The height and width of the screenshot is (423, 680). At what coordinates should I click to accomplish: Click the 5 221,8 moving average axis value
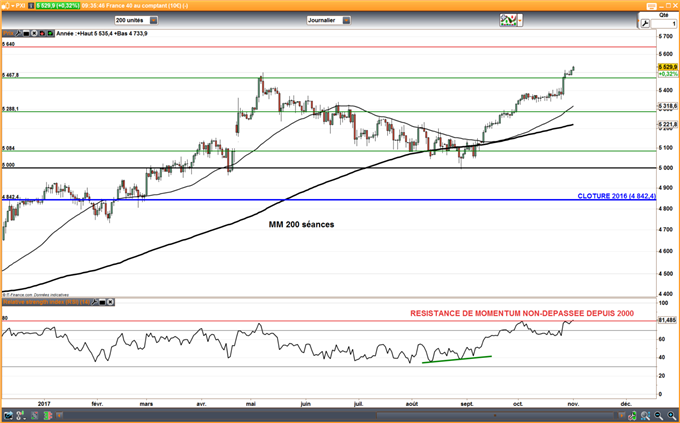click(x=667, y=125)
